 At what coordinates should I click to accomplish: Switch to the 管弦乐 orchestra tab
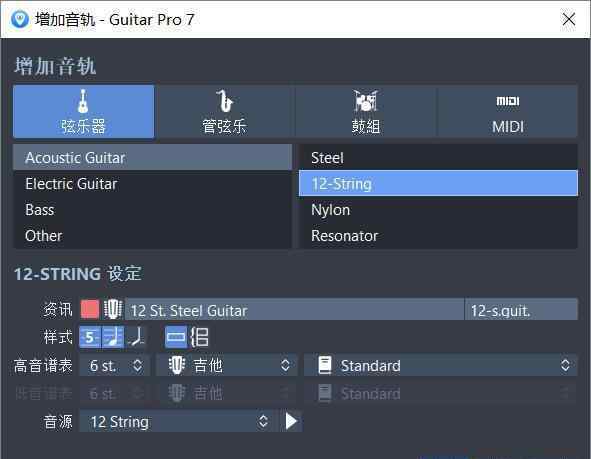pos(225,112)
